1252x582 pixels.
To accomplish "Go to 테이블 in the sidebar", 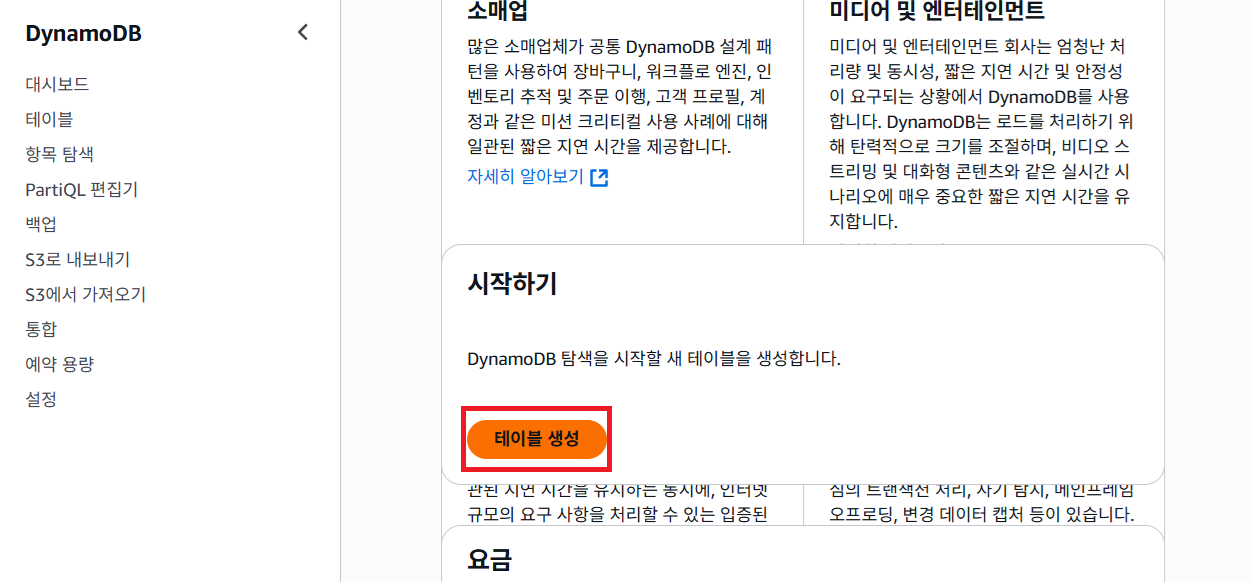I will point(49,119).
